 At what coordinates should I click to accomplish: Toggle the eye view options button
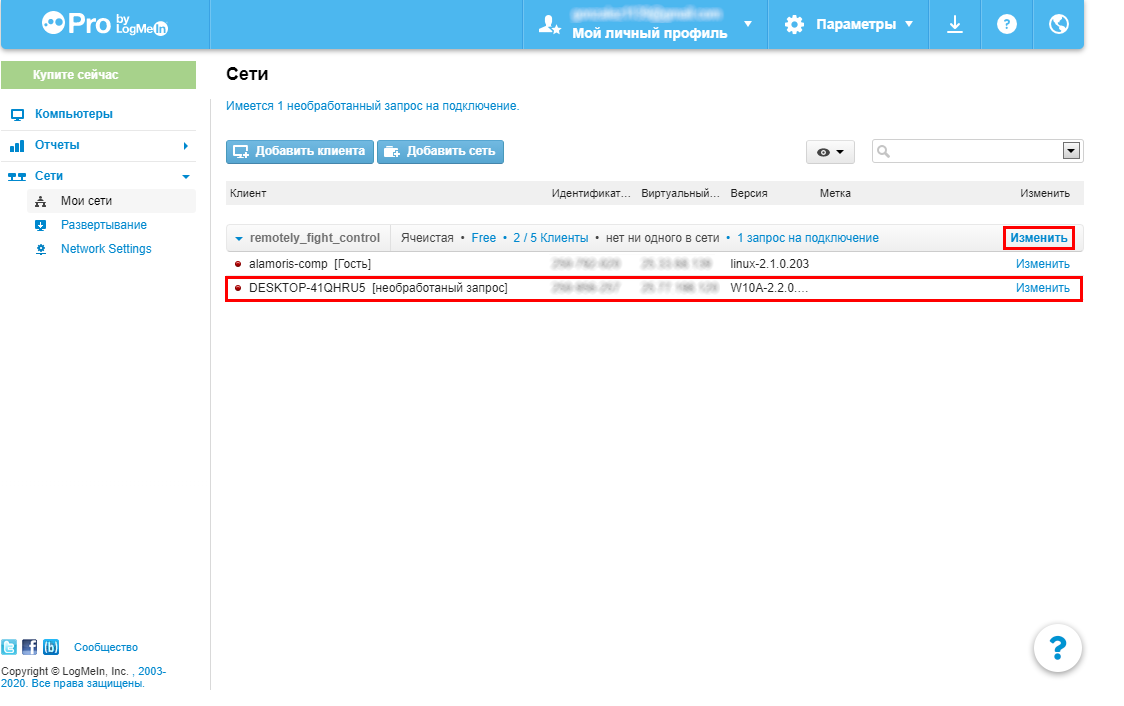click(830, 152)
